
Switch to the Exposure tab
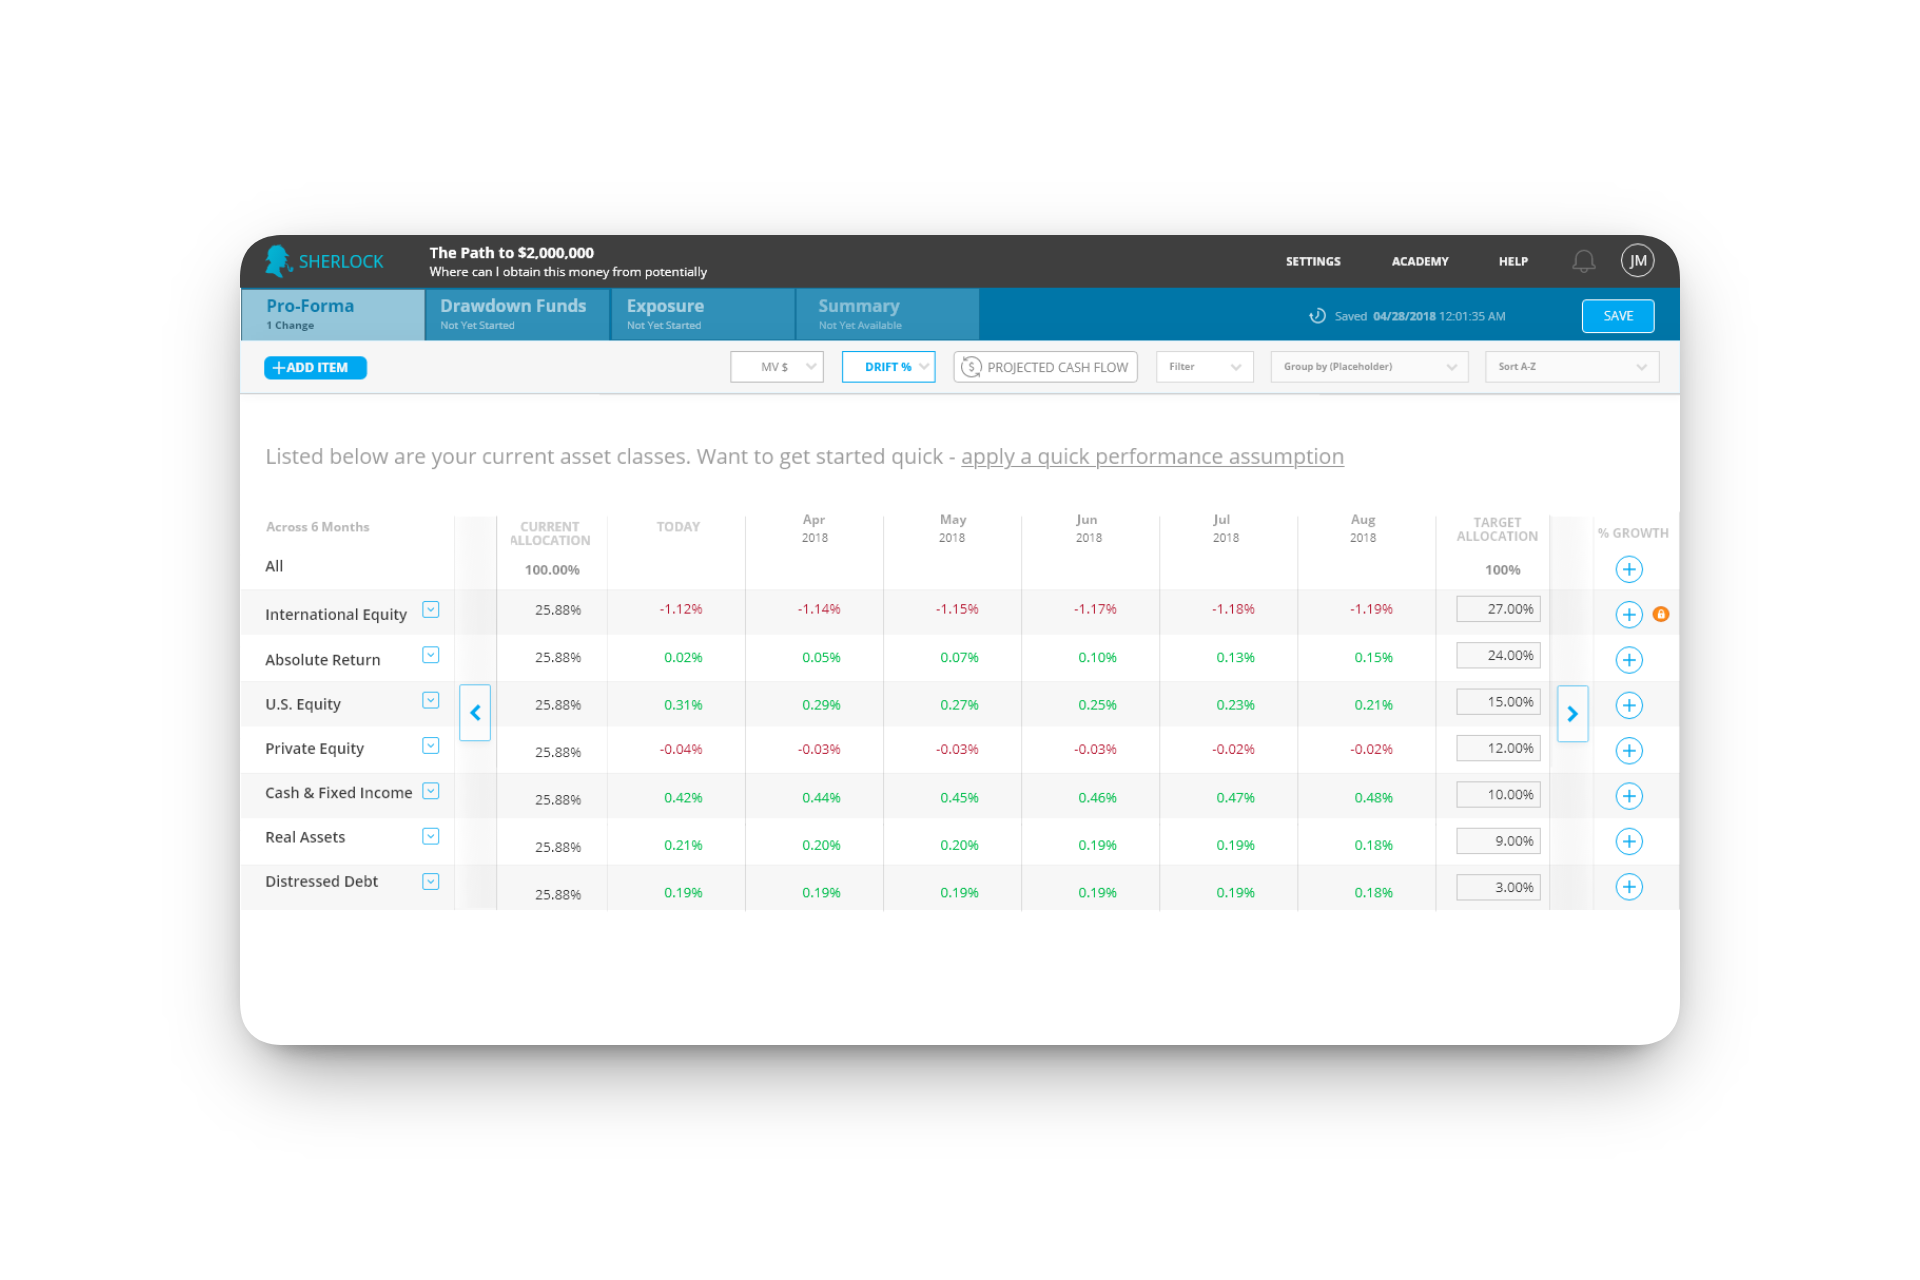[x=703, y=314]
